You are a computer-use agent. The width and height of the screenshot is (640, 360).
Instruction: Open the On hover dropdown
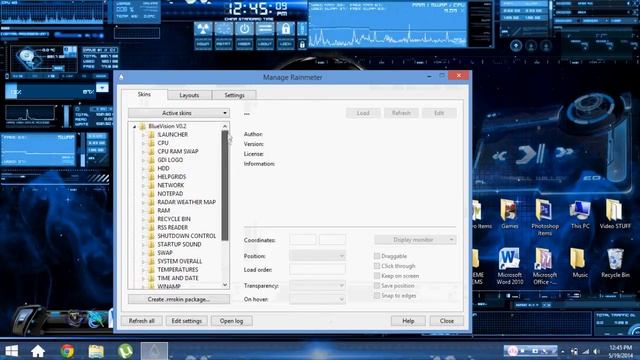pos(317,299)
